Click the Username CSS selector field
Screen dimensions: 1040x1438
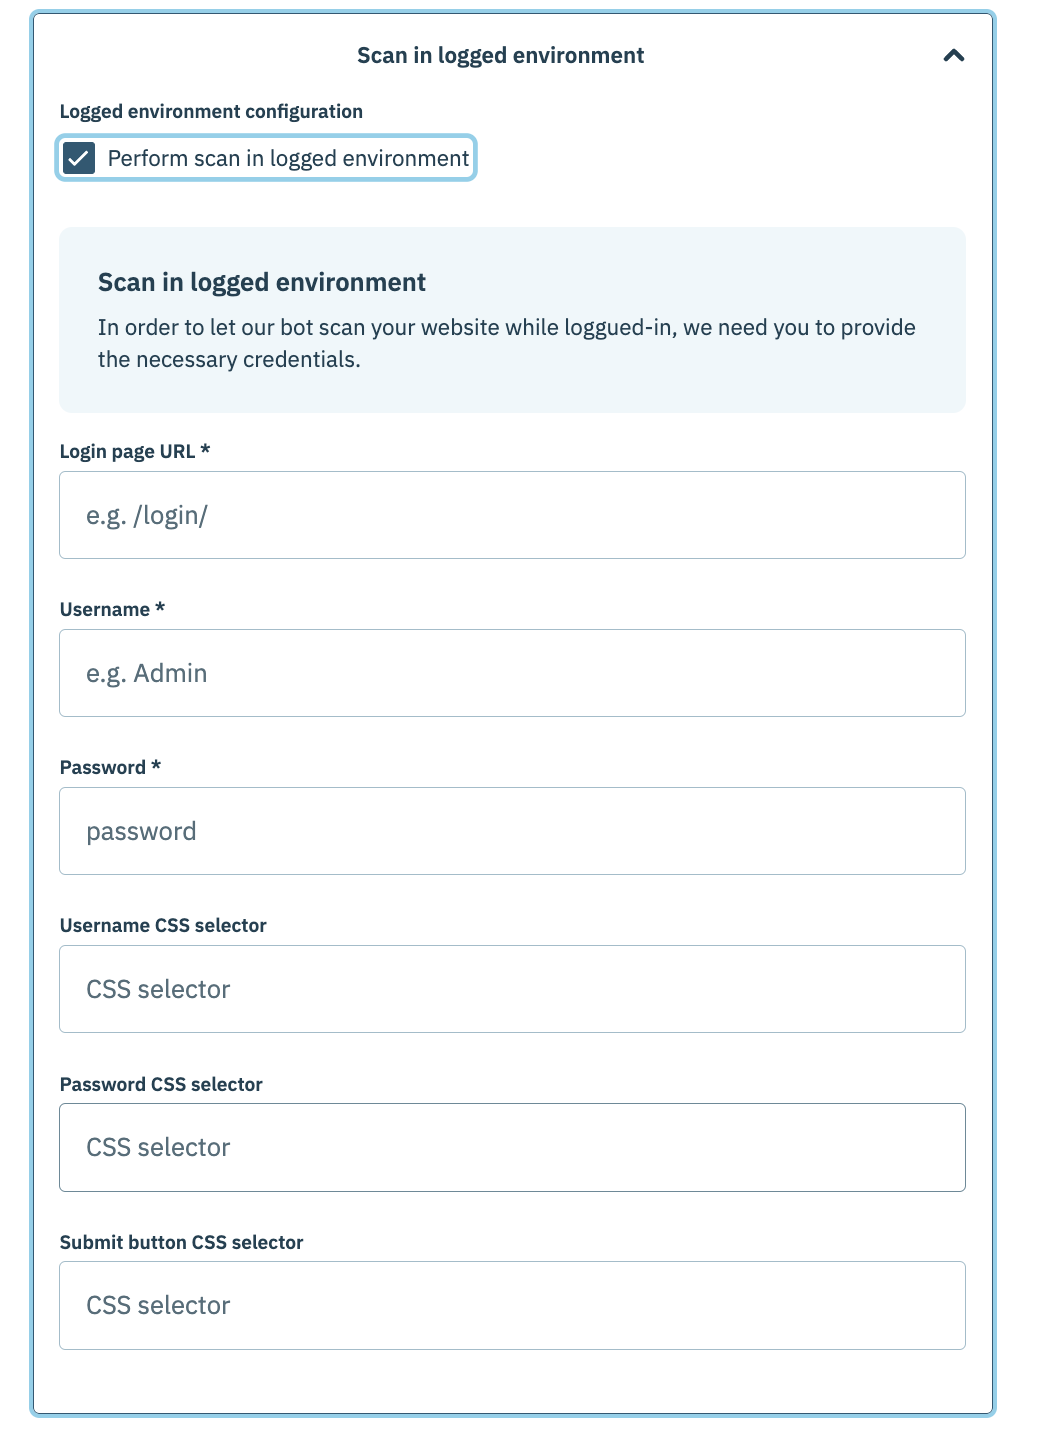click(512, 988)
